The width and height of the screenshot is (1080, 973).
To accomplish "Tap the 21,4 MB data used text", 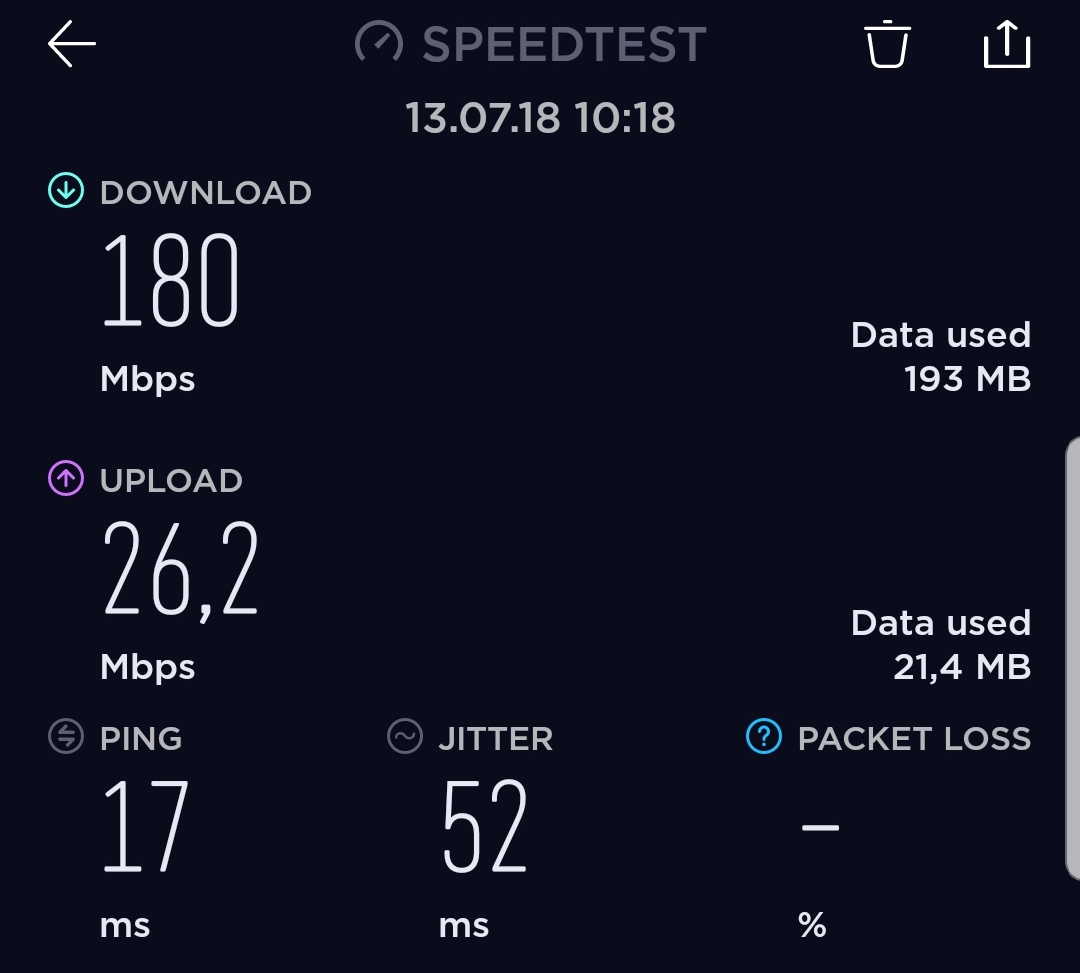I will [962, 667].
